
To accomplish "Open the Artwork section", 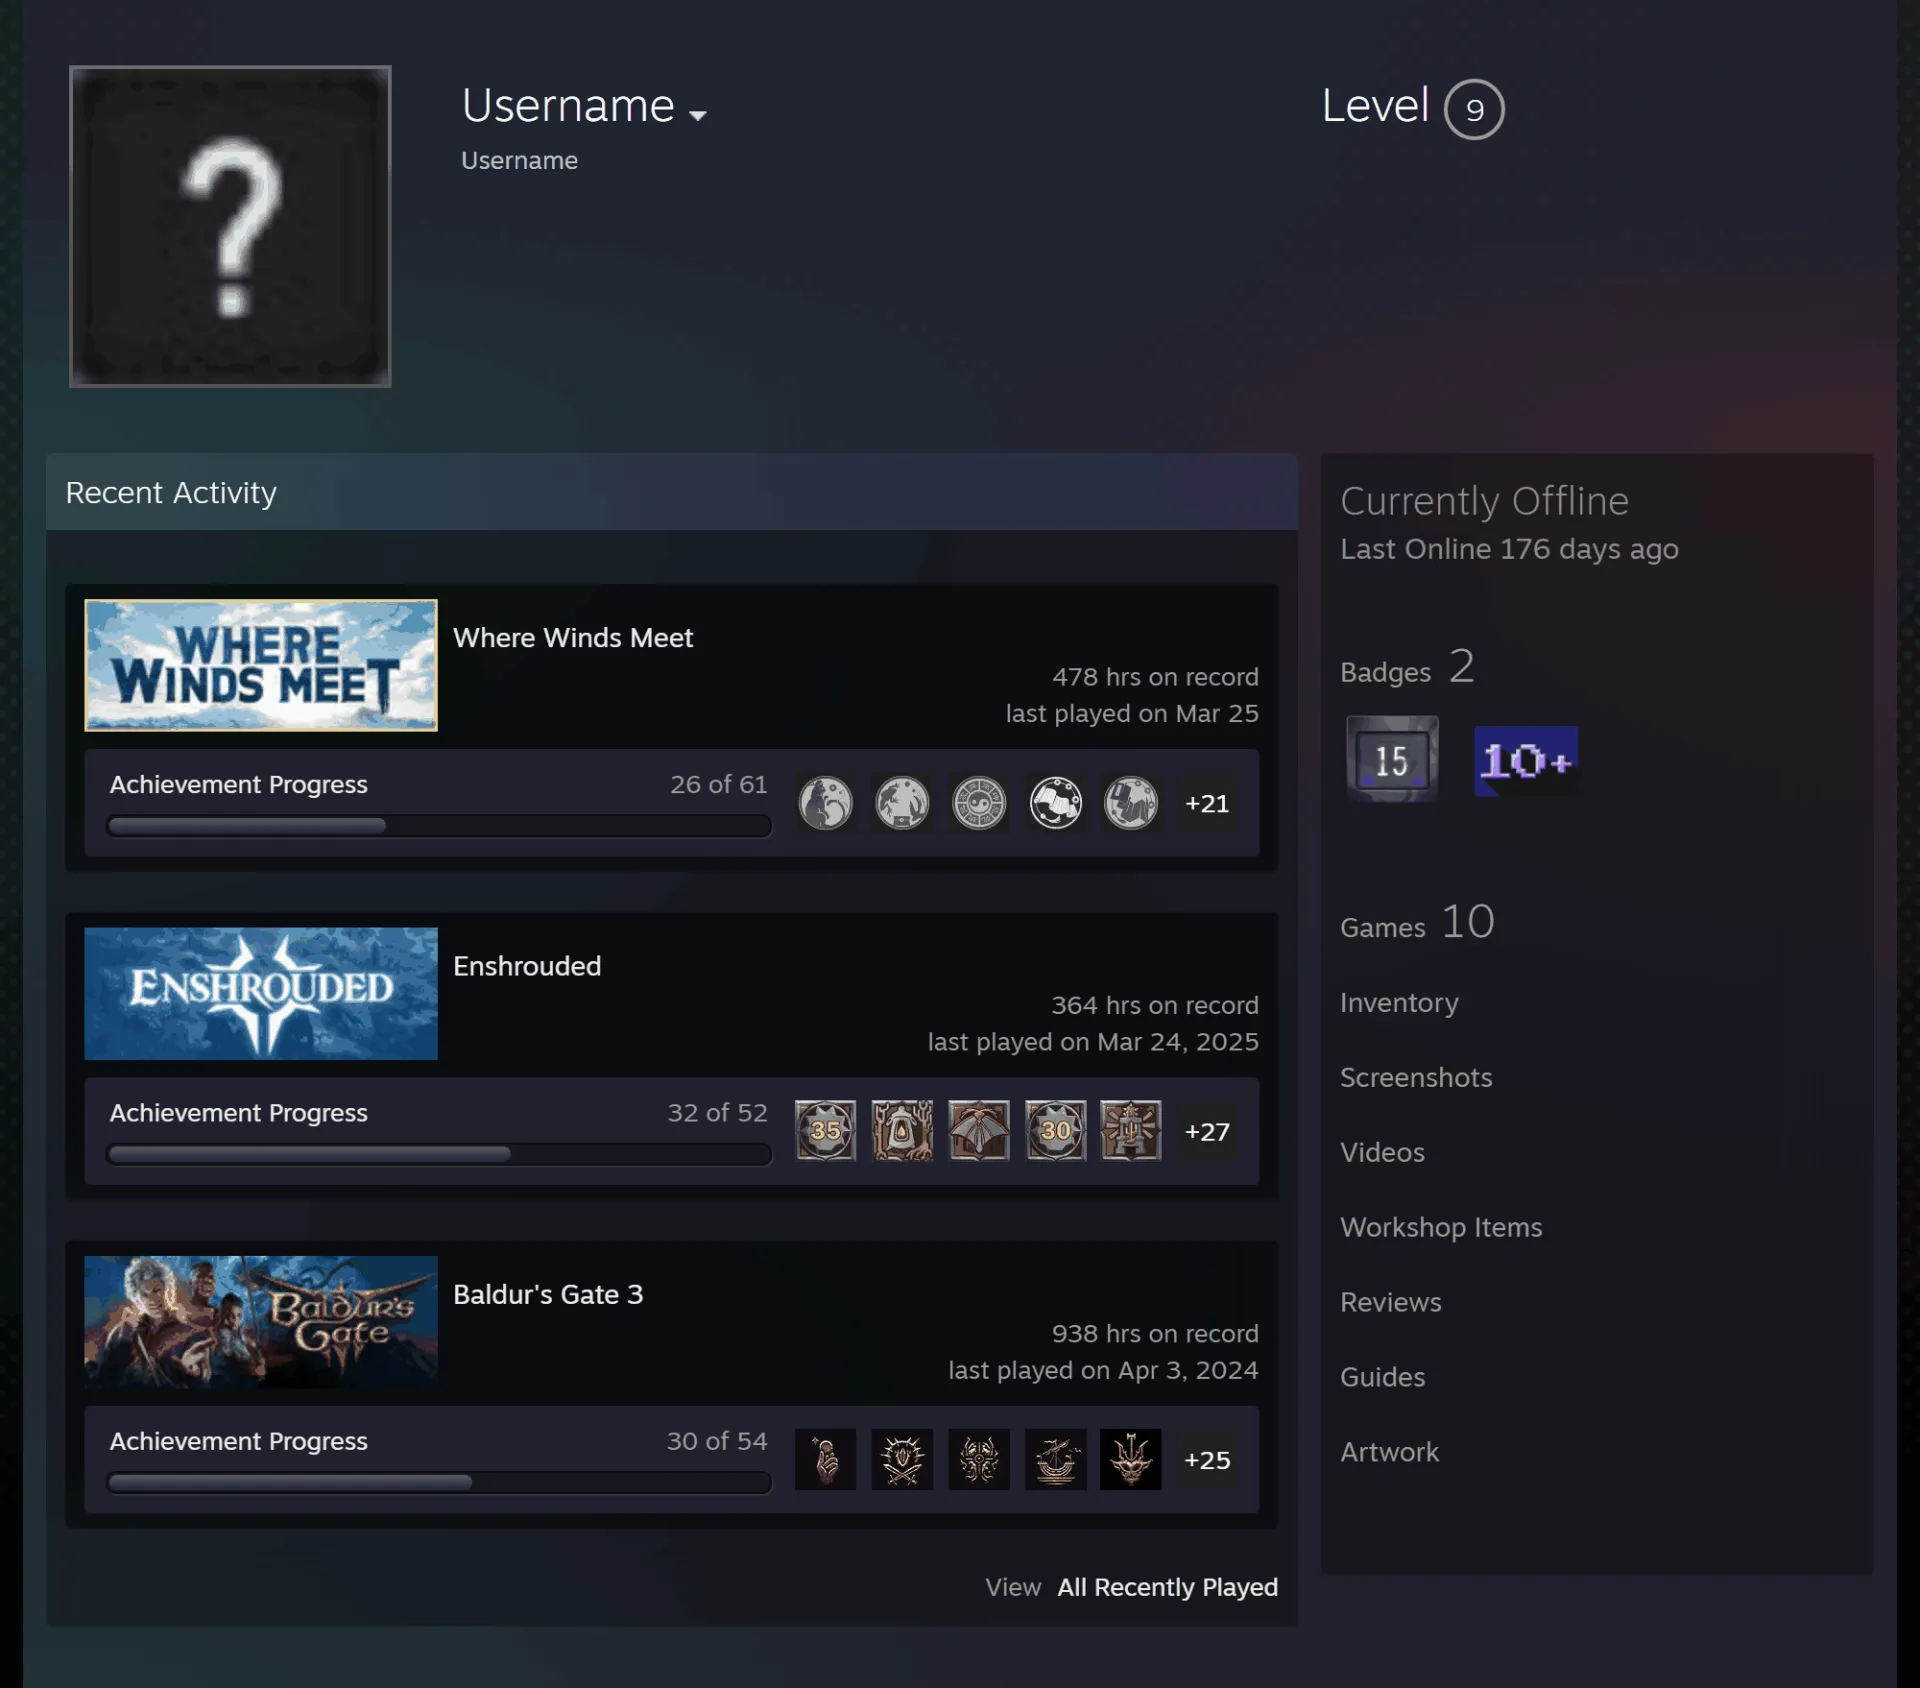I will click(1389, 1452).
